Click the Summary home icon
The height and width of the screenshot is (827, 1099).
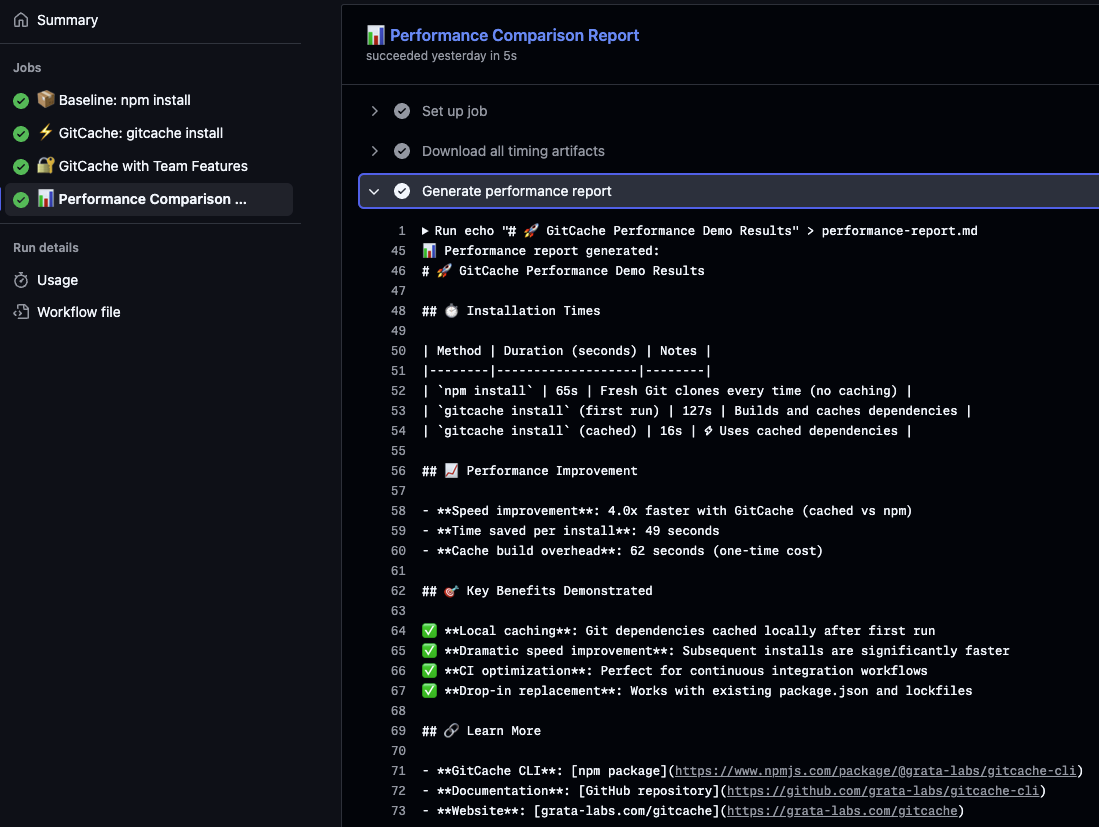[21, 20]
